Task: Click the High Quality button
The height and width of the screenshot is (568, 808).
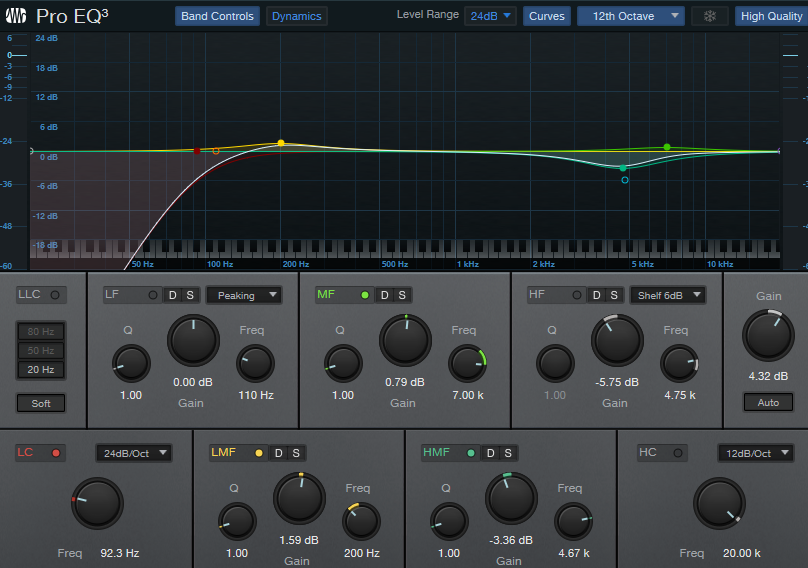Action: tap(771, 16)
